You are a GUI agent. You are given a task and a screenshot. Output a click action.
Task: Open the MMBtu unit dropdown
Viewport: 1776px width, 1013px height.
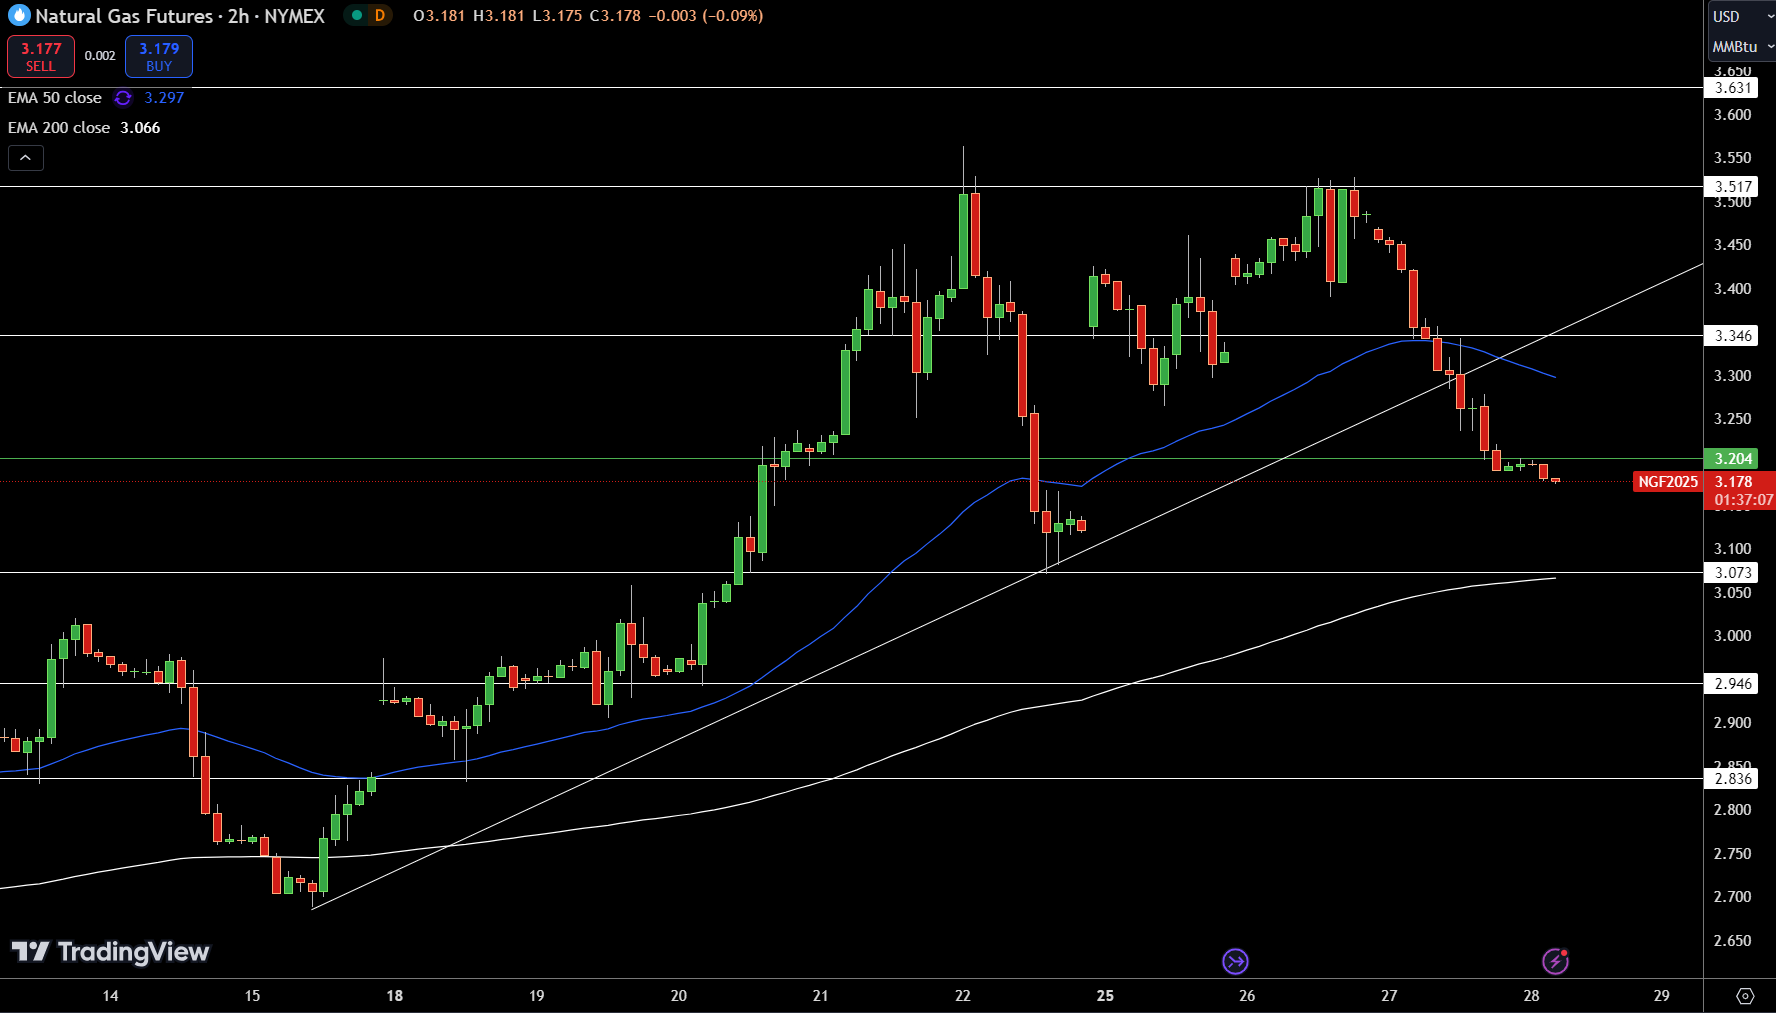tap(1742, 47)
